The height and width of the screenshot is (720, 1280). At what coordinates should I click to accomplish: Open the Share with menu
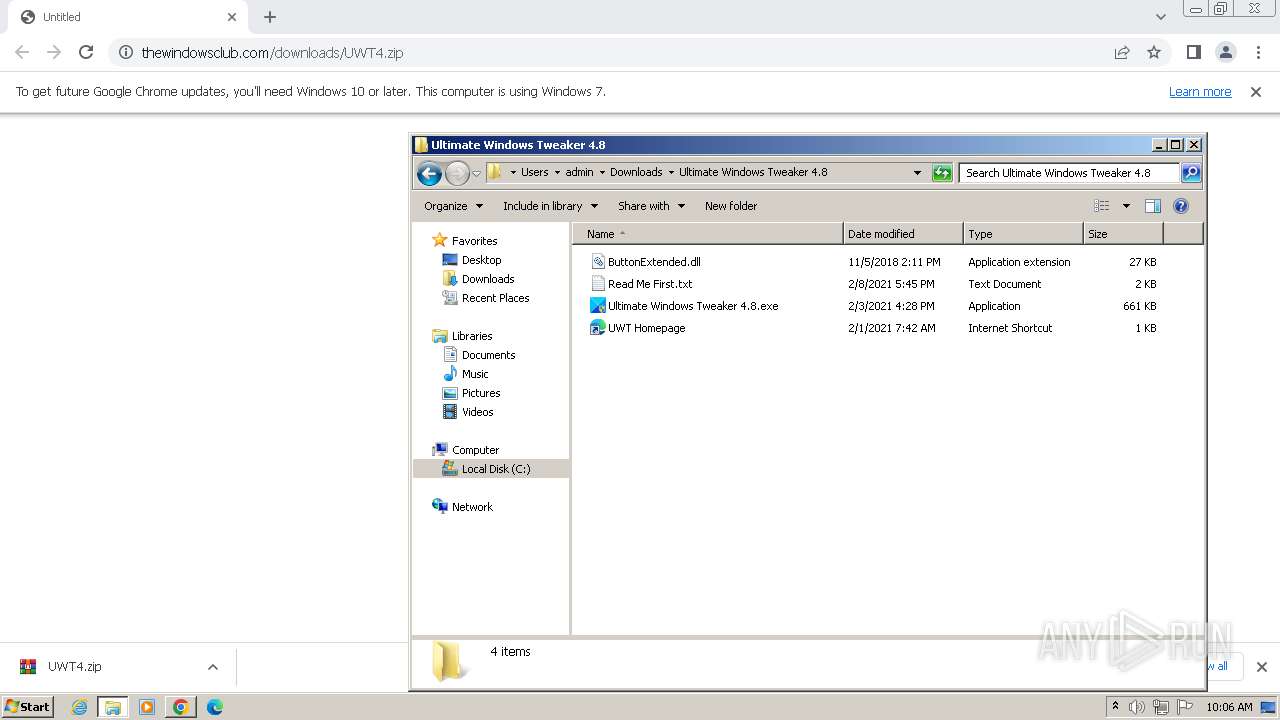651,206
